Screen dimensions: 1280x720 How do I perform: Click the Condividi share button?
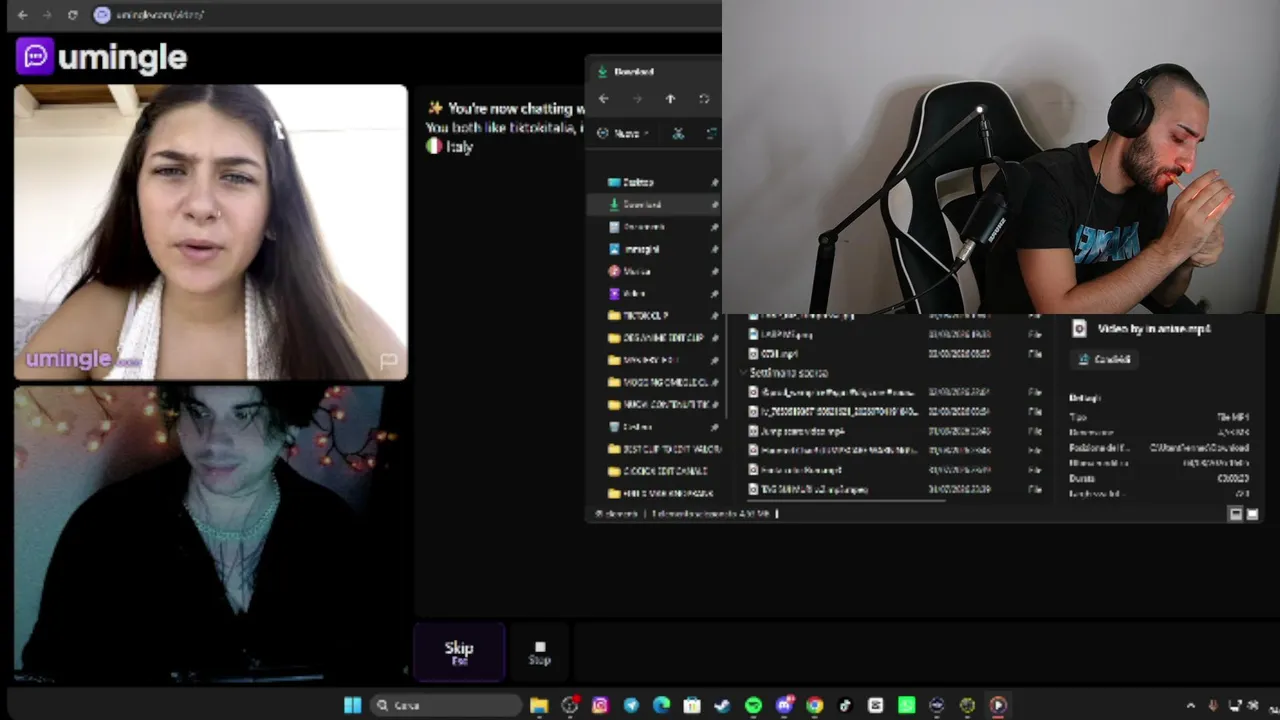1106,359
